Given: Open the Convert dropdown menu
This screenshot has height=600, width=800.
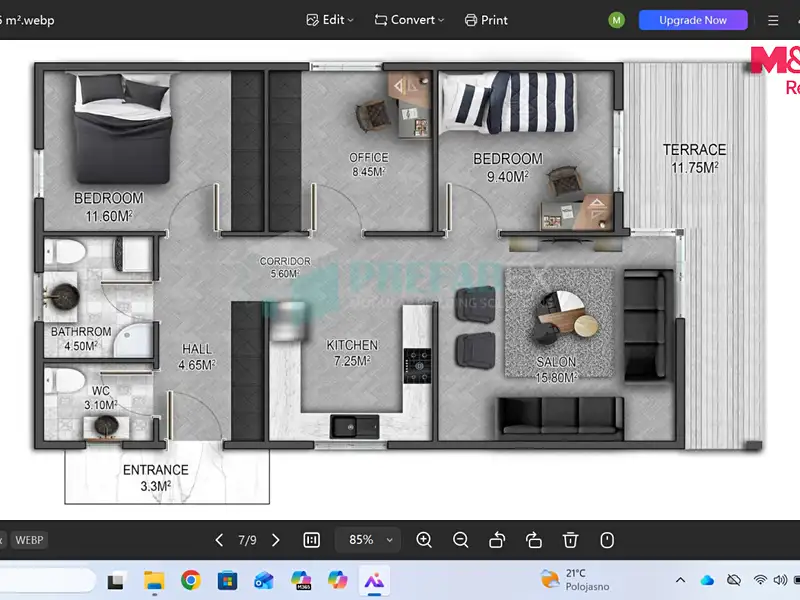Looking at the screenshot, I should click(409, 20).
